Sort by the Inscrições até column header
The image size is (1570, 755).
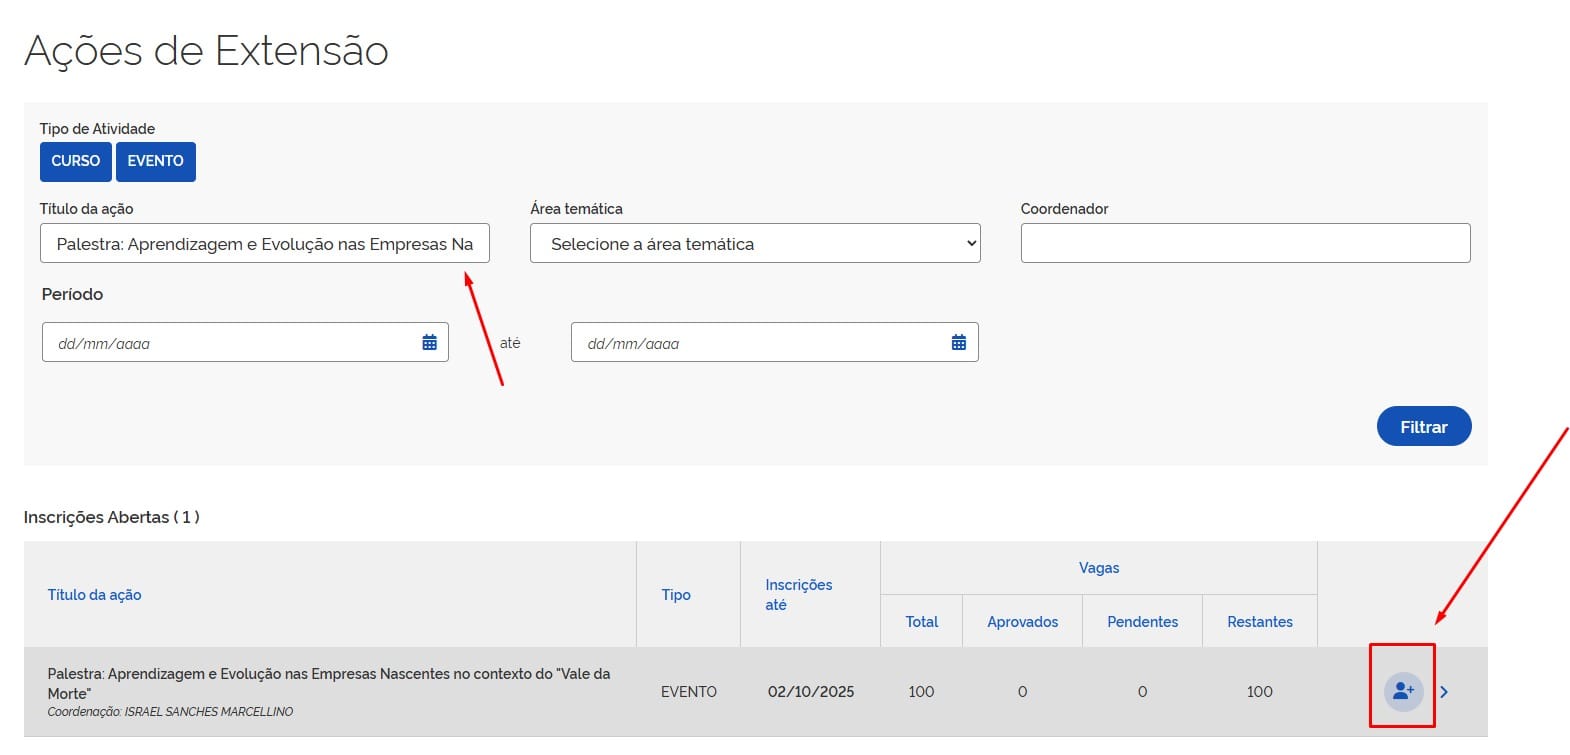tap(798, 595)
